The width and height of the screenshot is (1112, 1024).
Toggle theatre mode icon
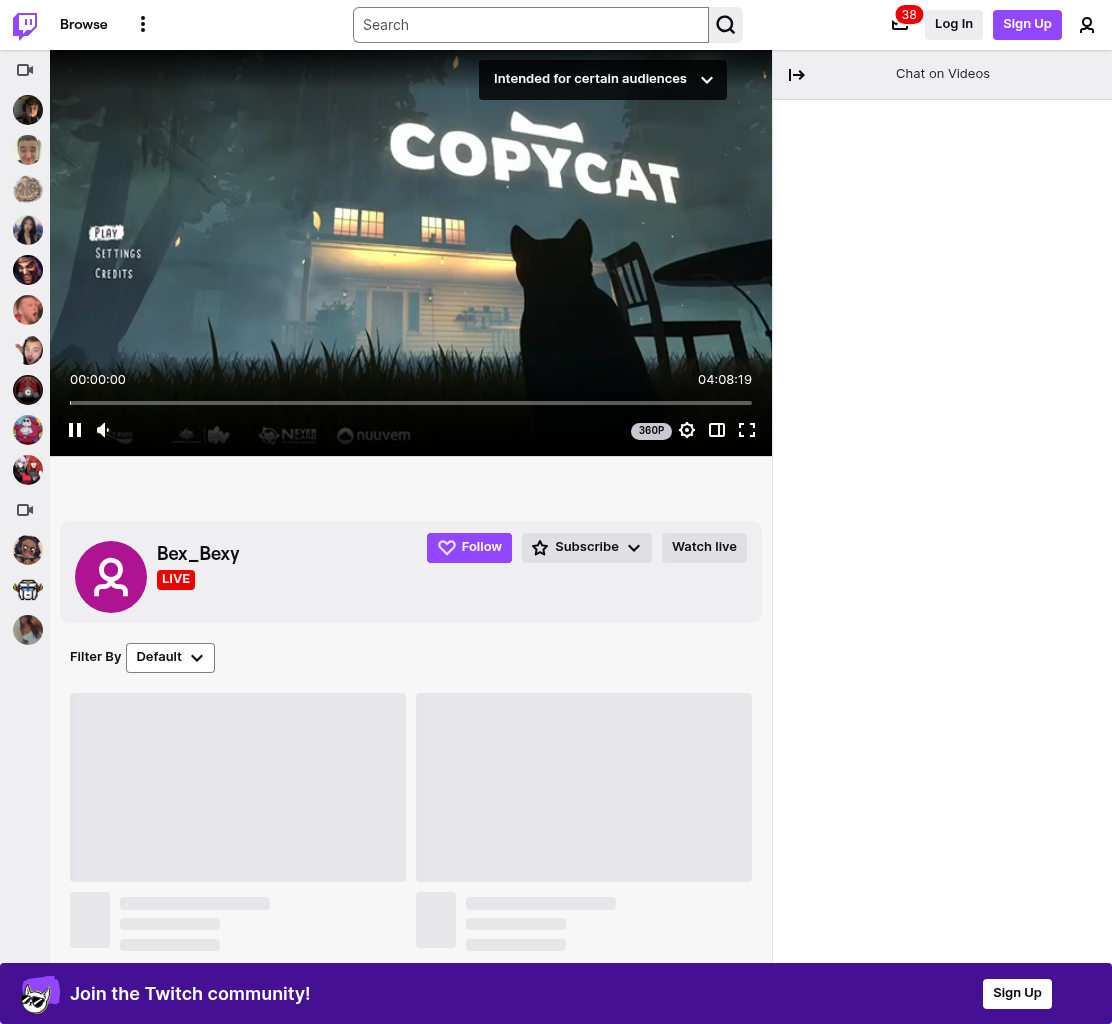717,430
